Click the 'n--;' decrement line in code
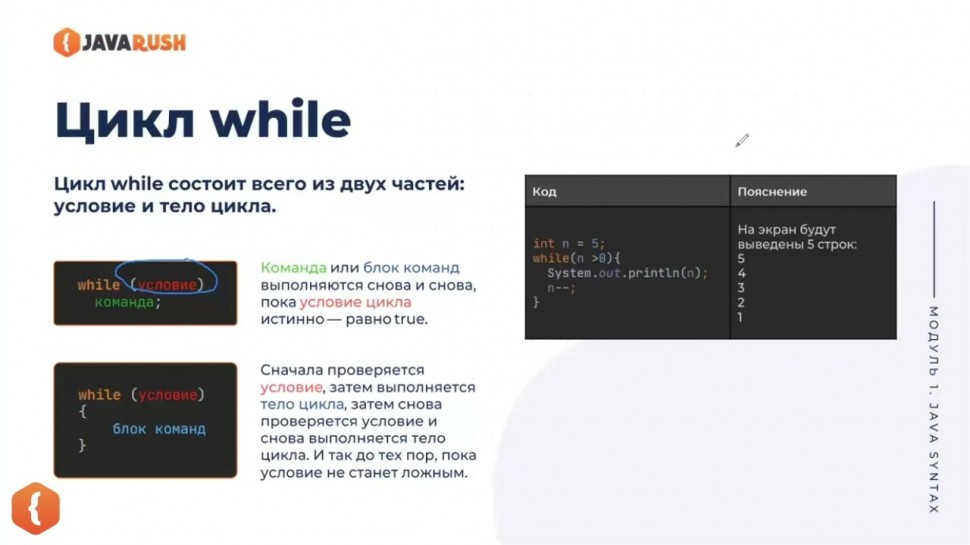This screenshot has width=970, height=545. [x=561, y=287]
